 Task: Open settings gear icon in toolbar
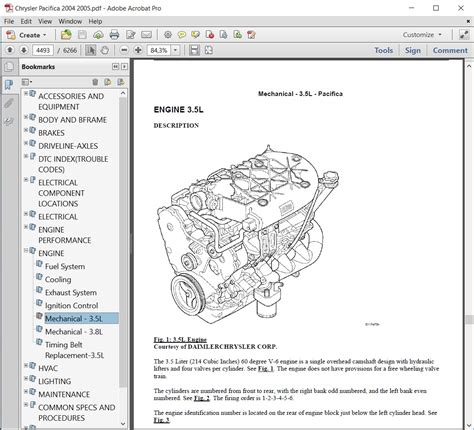(x=168, y=35)
